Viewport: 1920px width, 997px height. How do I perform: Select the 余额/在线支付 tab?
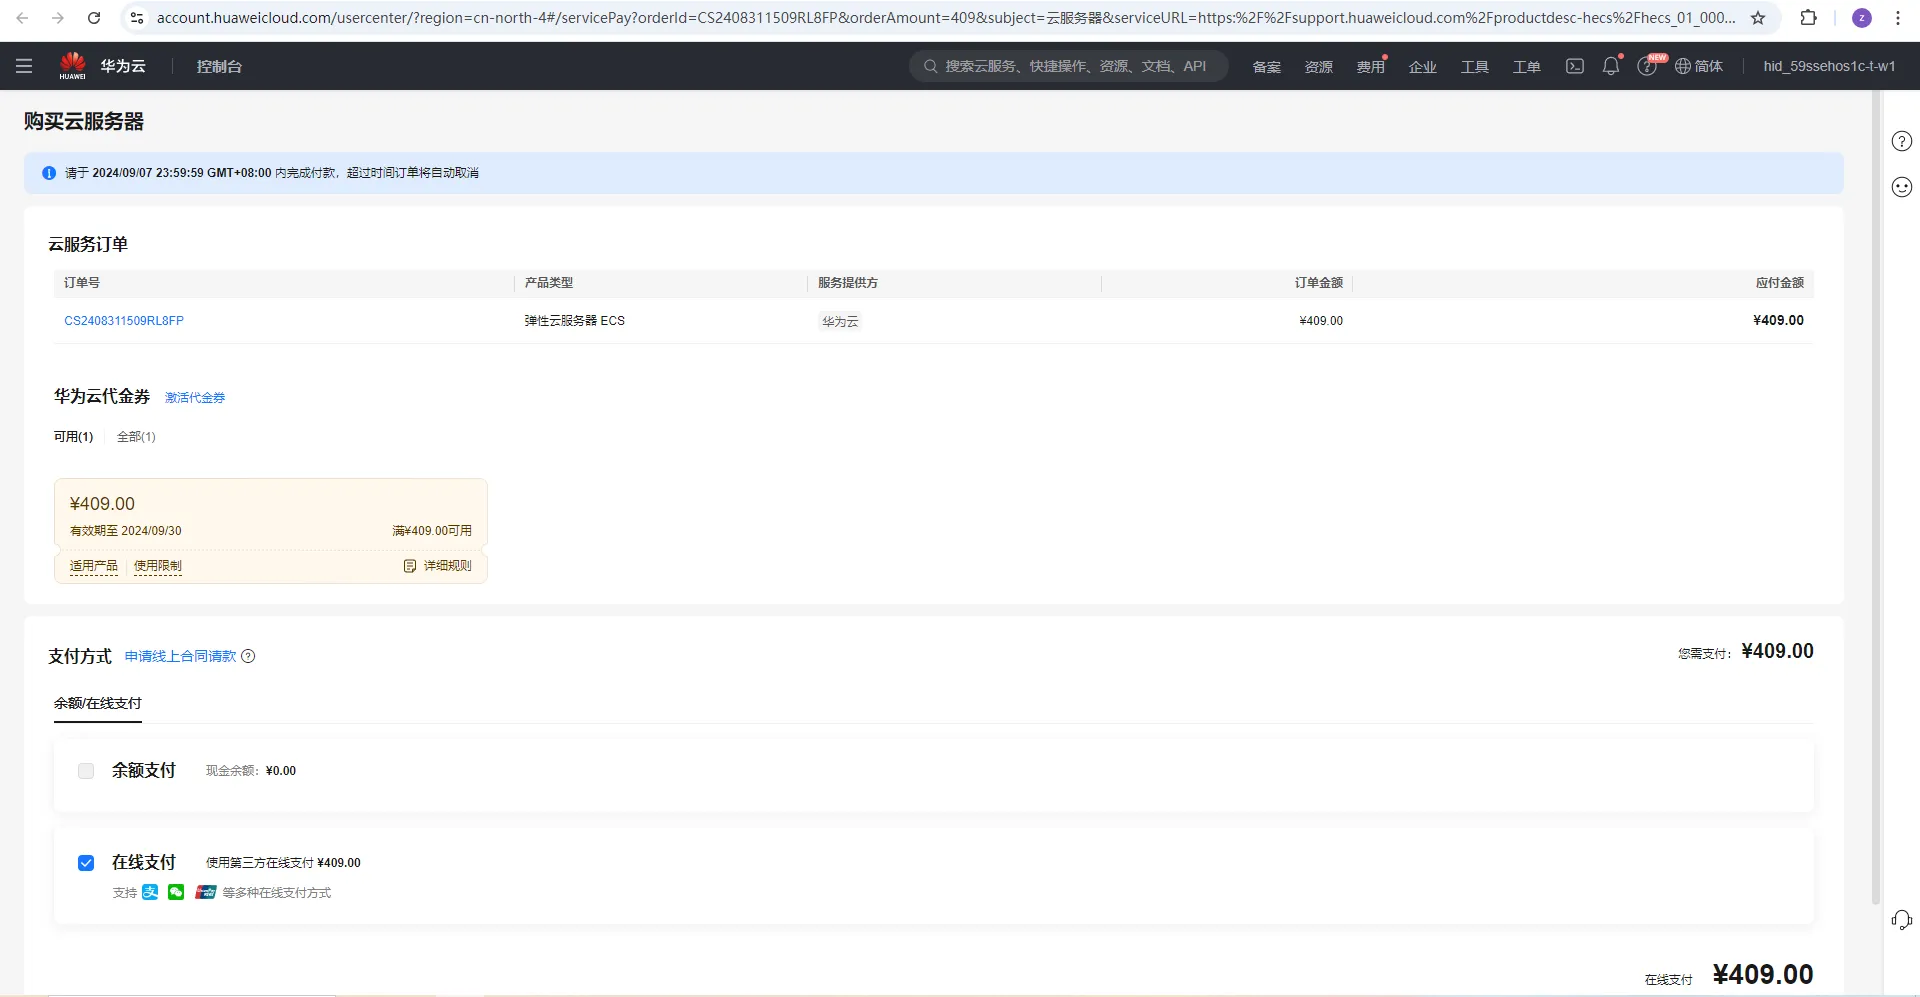click(x=98, y=703)
